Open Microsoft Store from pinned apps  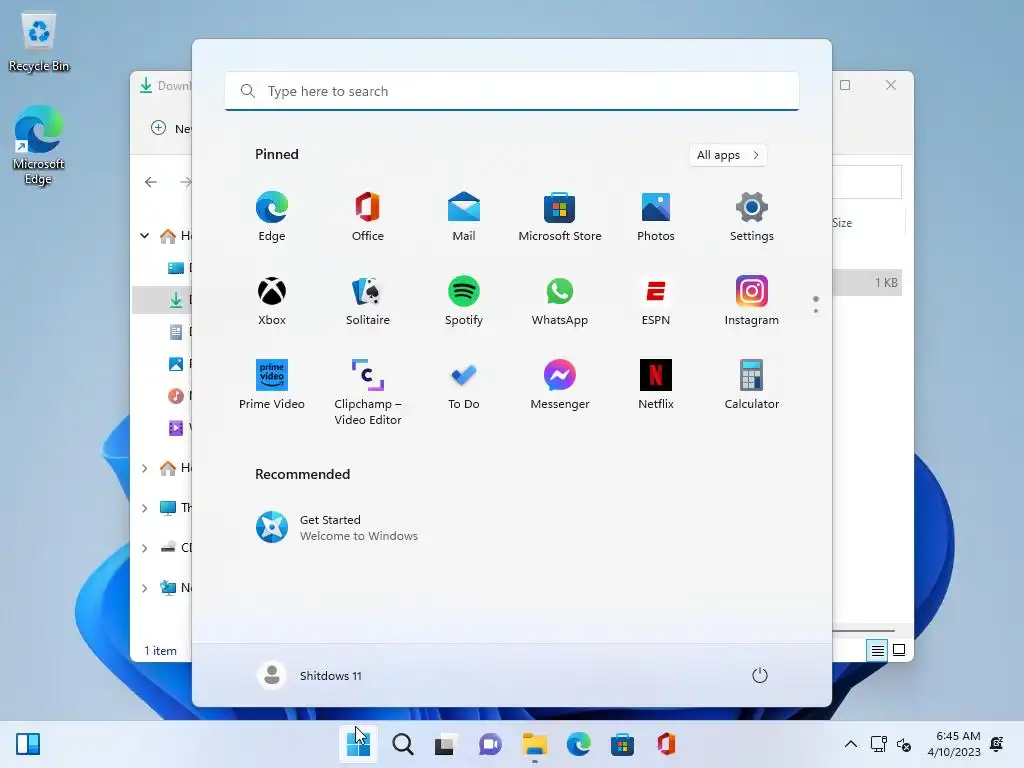(560, 217)
